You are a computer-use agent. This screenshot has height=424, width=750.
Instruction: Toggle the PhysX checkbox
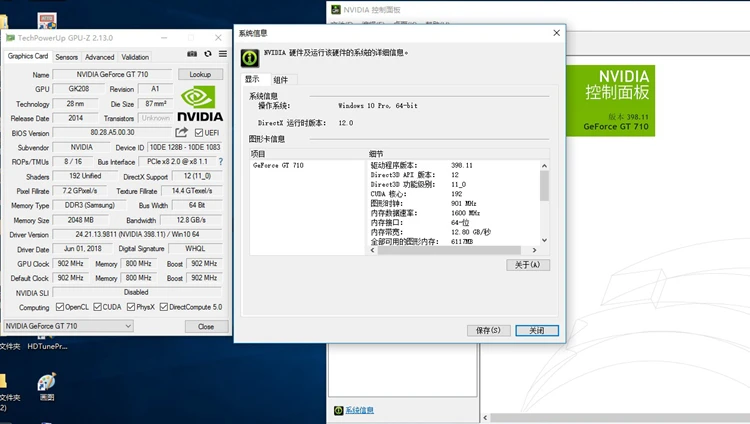tap(131, 307)
